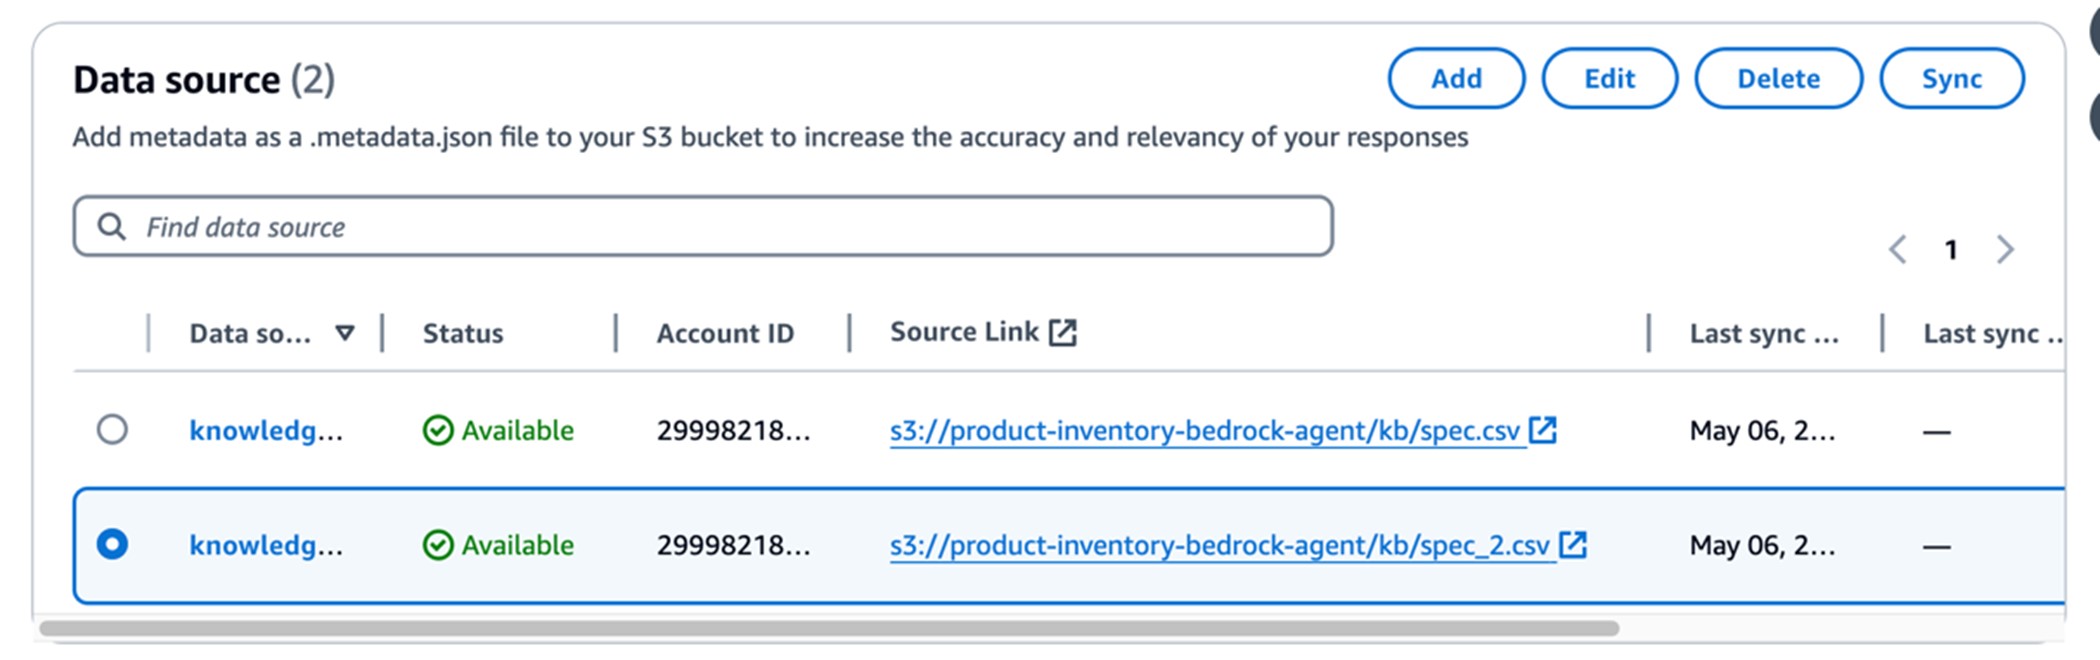Go to next page arrow
The image size is (2100, 660).
pyautogui.click(x=2005, y=249)
